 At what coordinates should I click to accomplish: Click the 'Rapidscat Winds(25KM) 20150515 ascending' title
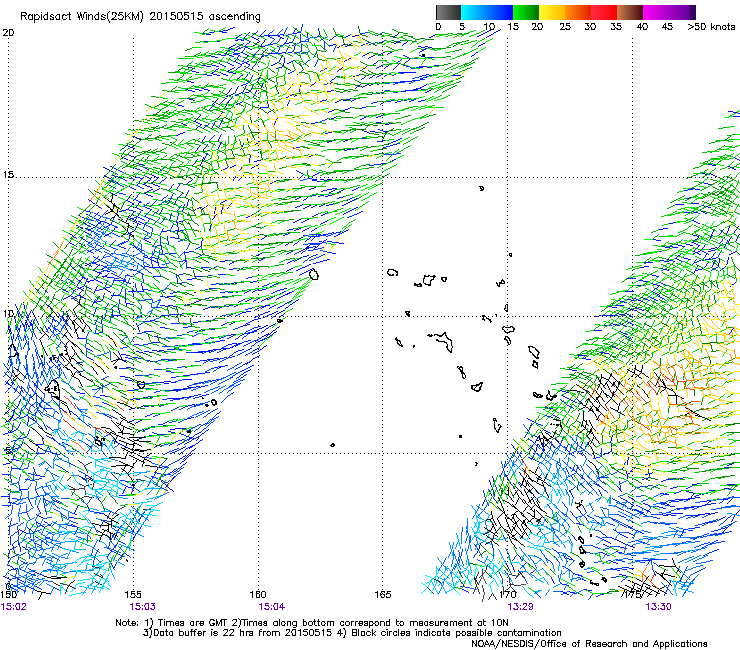click(140, 16)
